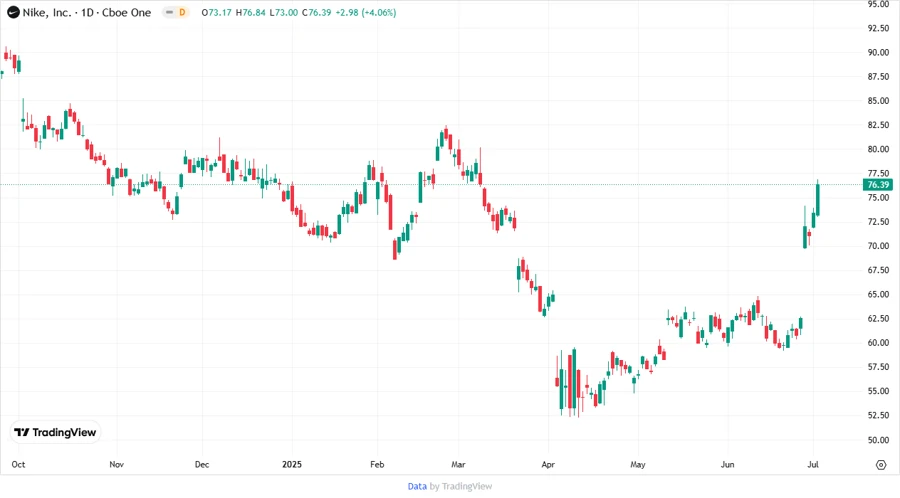Select the current price label 76.39

pos(878,185)
